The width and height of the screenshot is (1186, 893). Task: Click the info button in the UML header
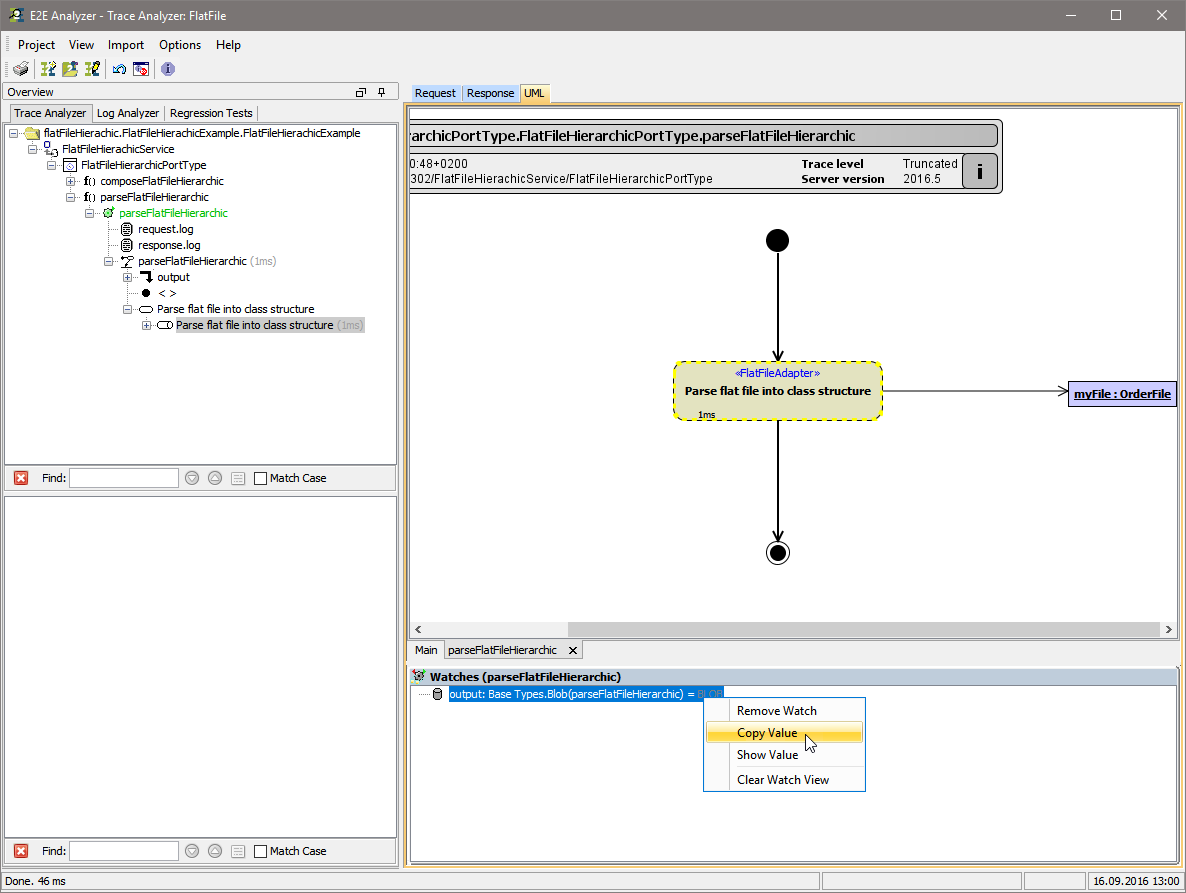click(x=978, y=171)
